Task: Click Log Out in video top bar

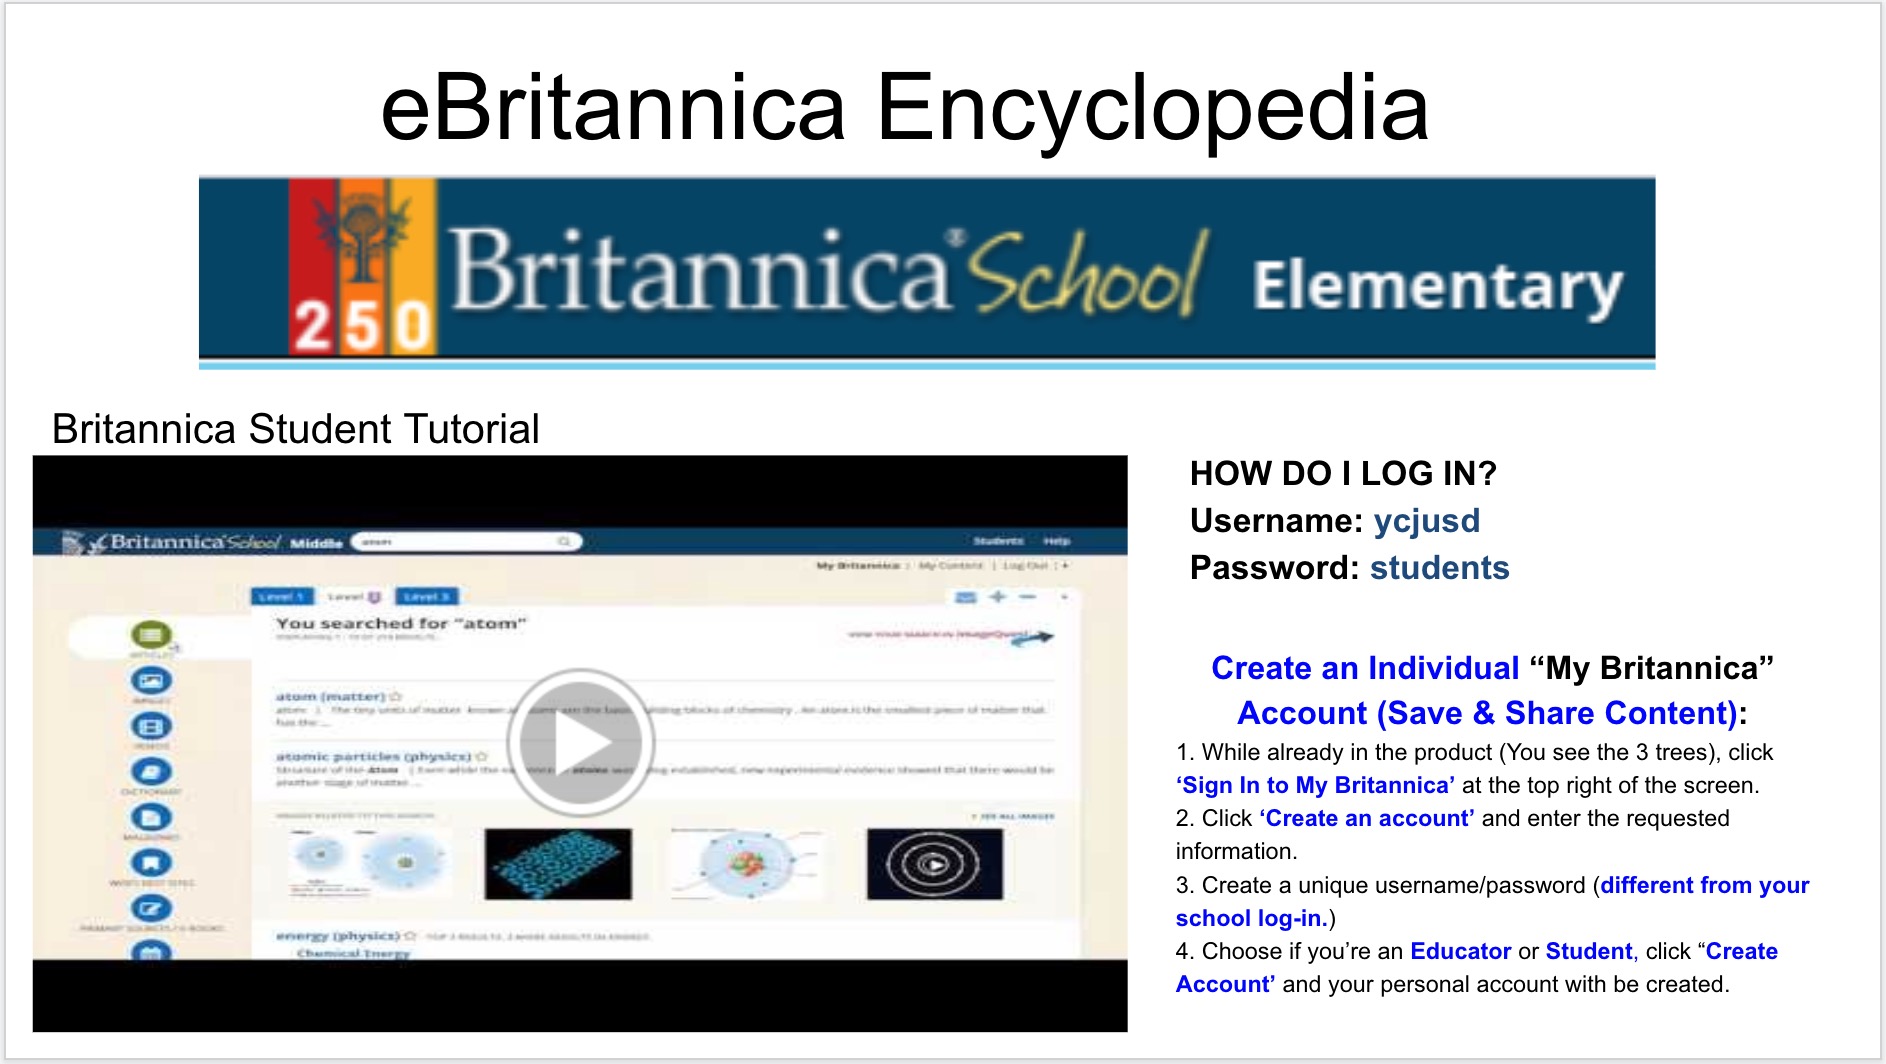Action: (1025, 566)
